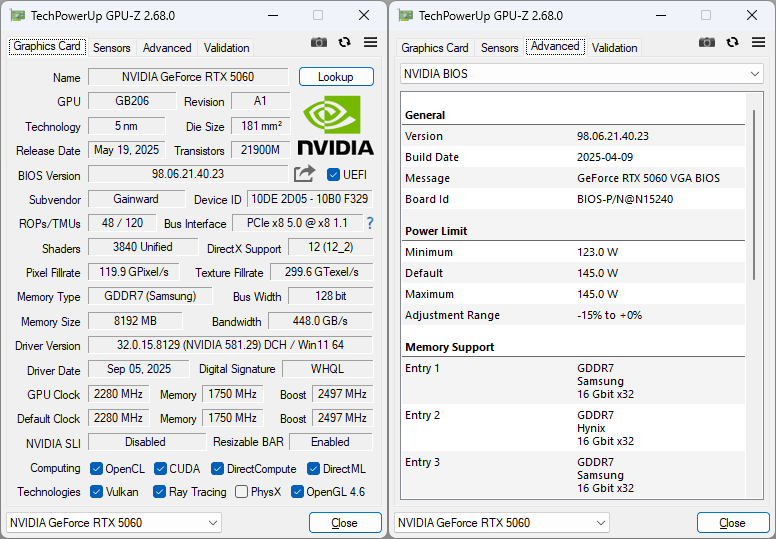The image size is (776, 539).
Task: Click the Close button in left window
Action: pyautogui.click(x=345, y=523)
